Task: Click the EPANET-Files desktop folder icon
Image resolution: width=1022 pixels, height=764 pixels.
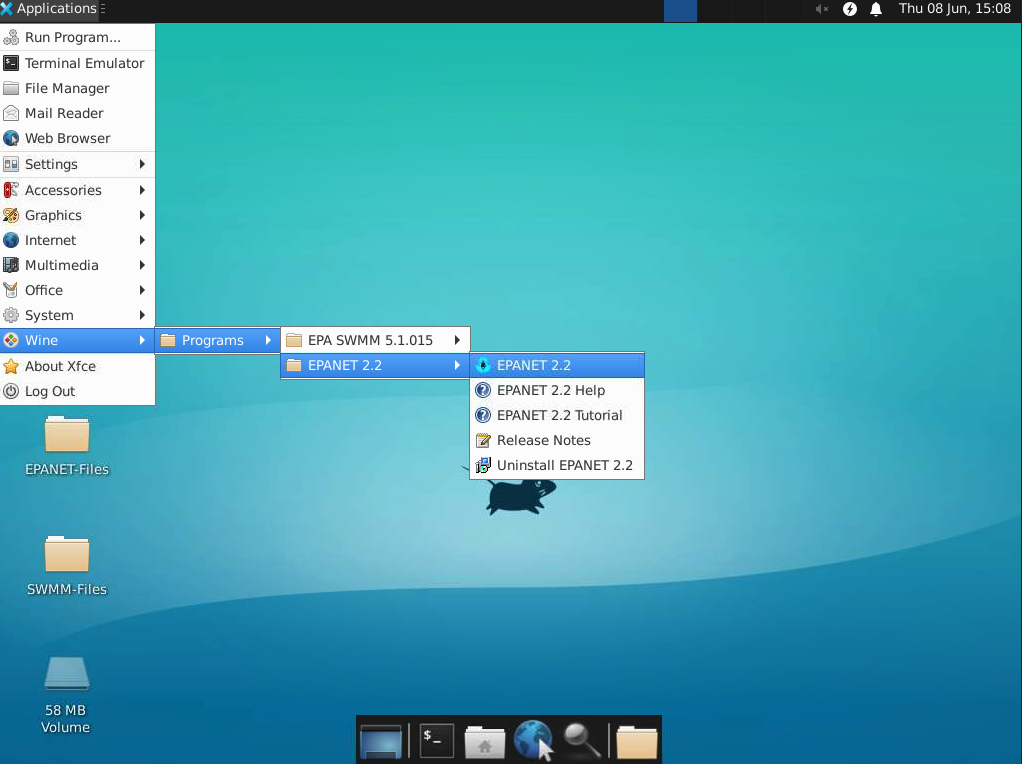Action: [66, 435]
